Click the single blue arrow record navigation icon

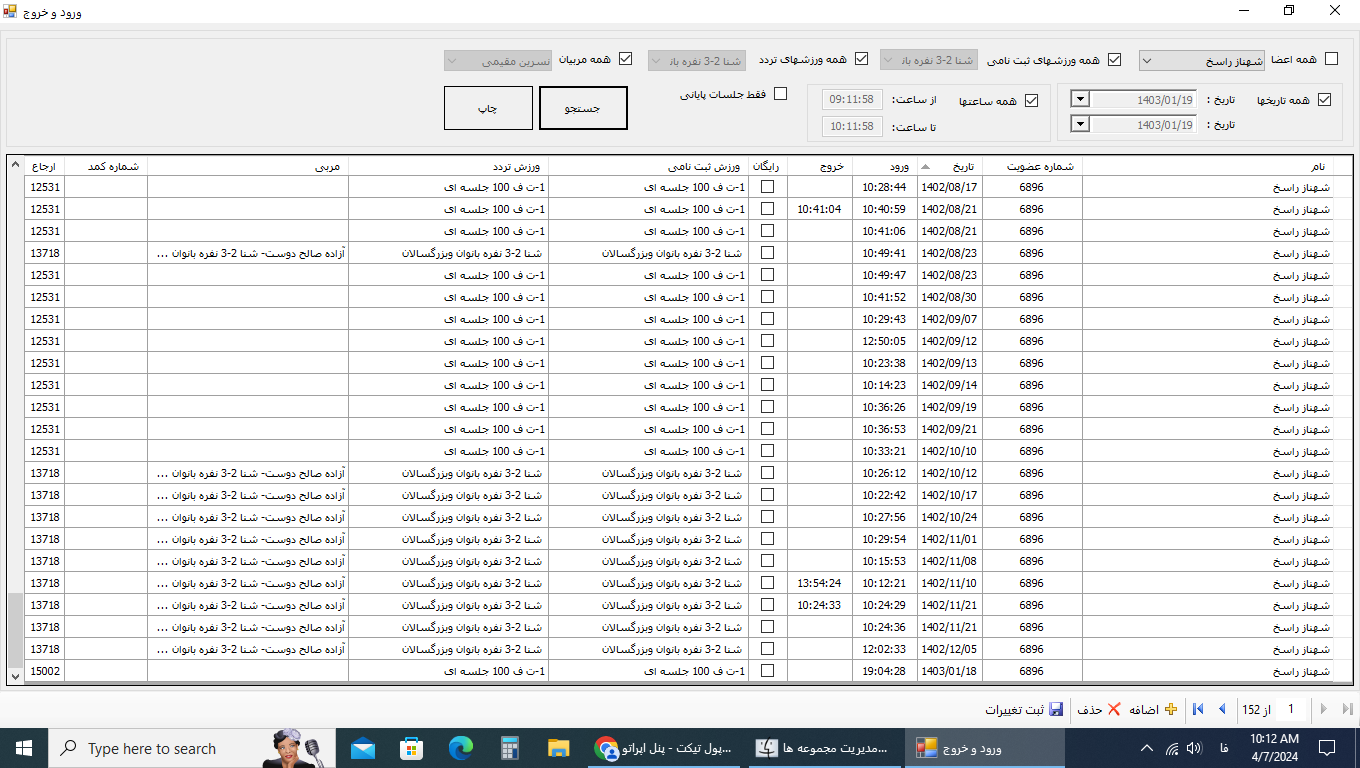[1221, 709]
